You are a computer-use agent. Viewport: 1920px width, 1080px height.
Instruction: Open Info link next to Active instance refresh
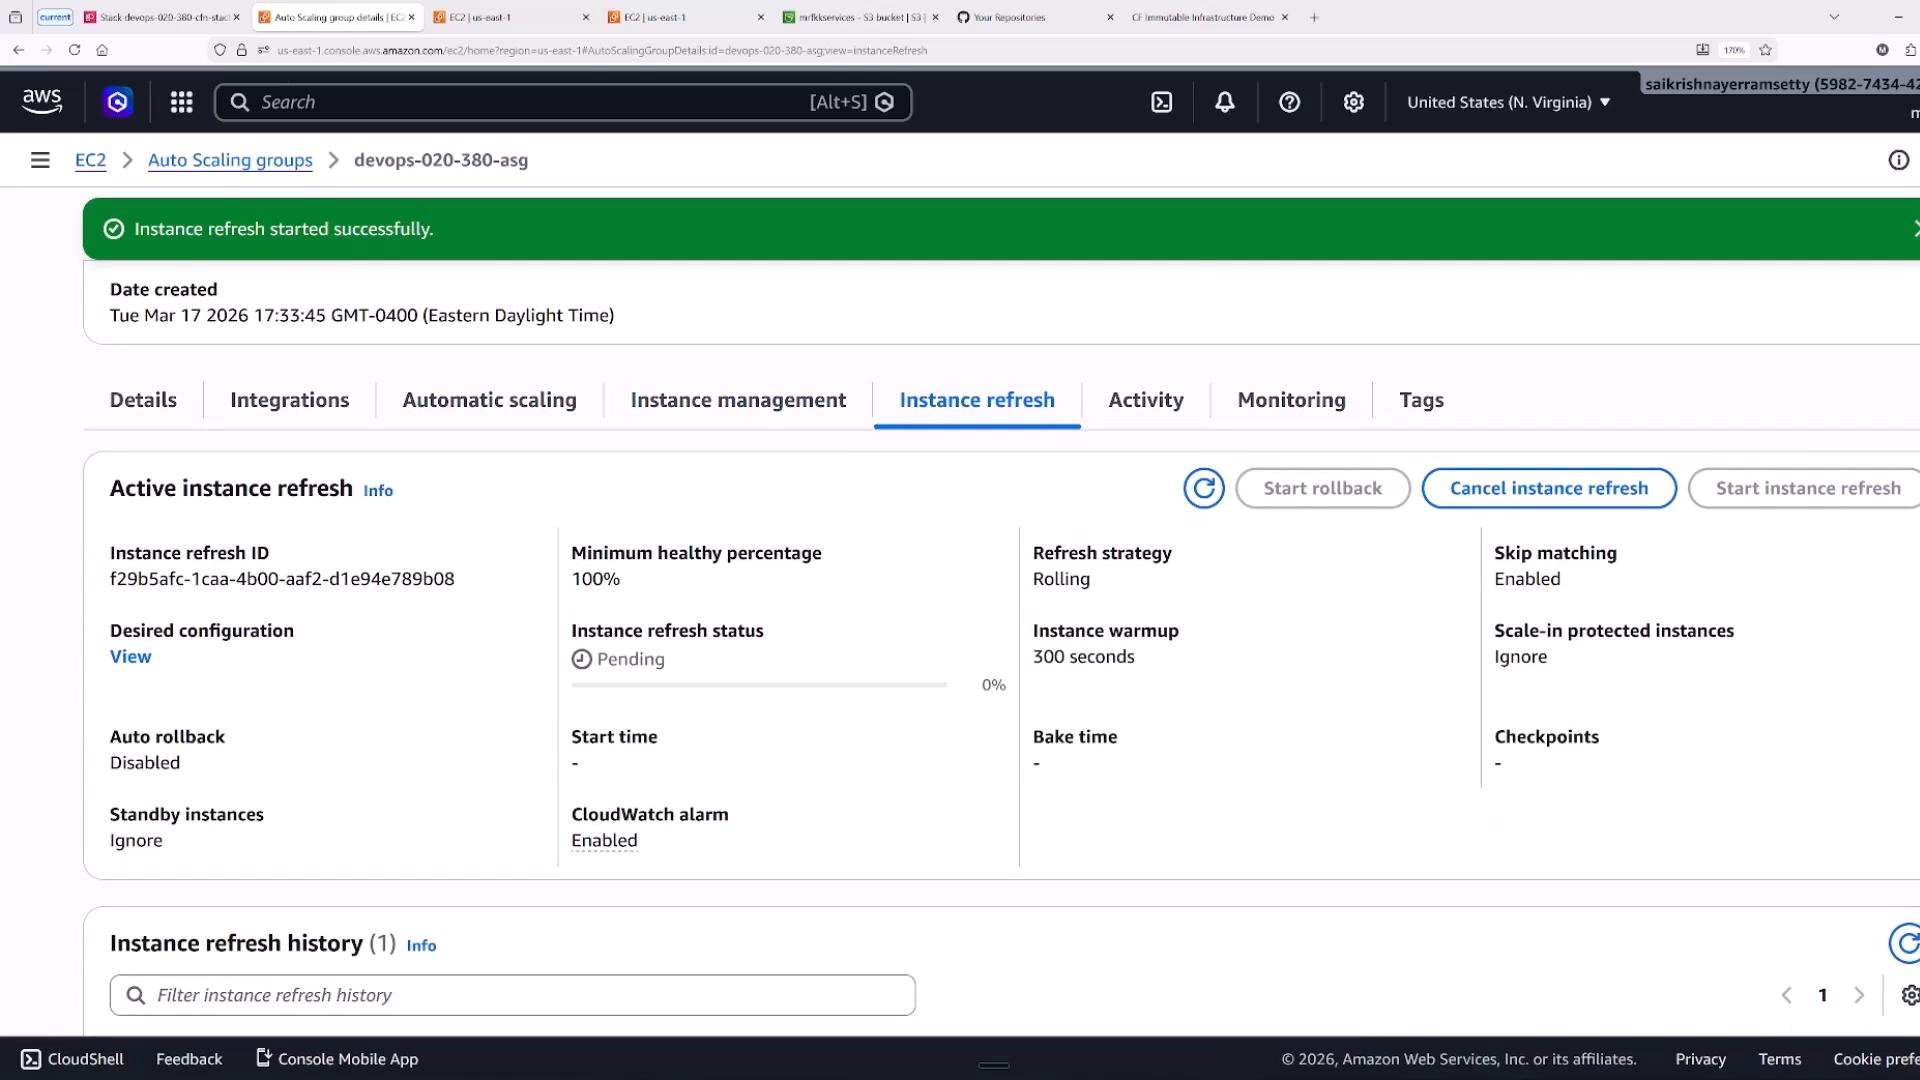point(378,491)
